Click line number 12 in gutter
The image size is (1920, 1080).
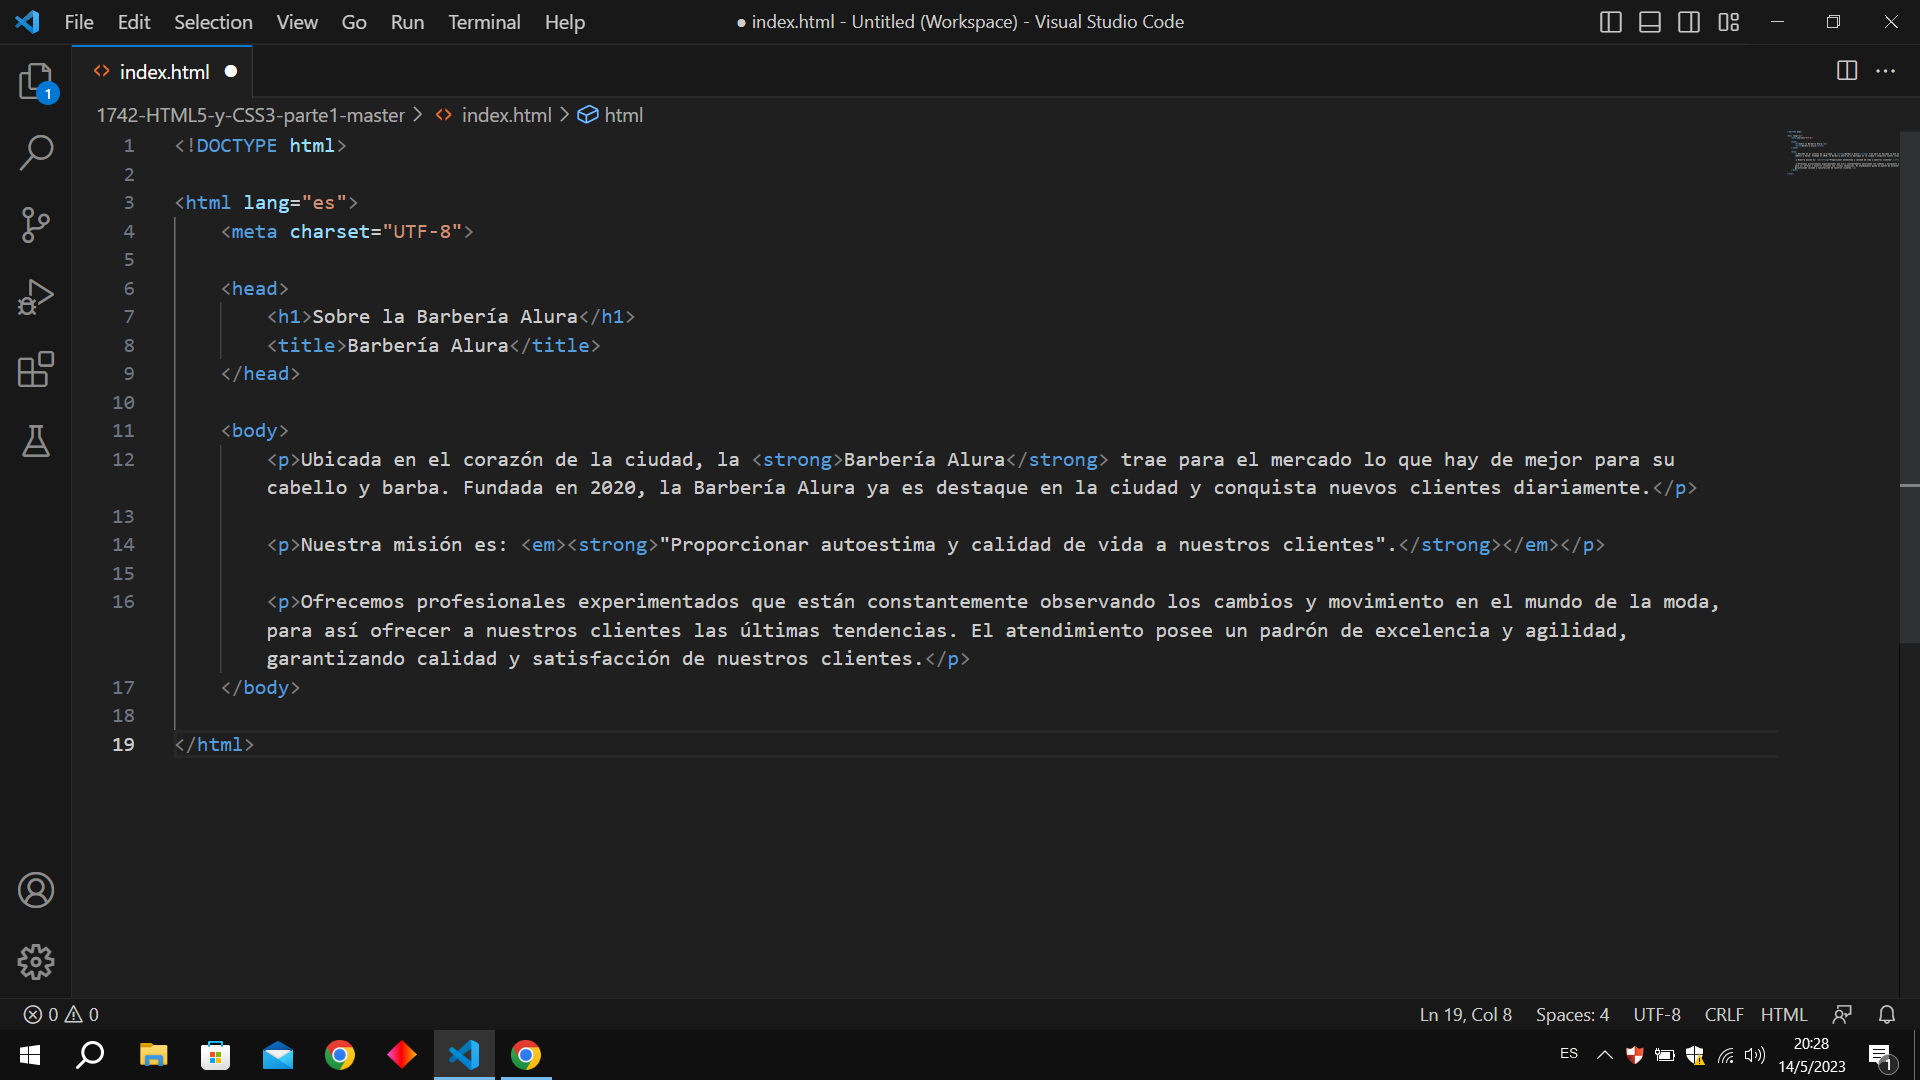tap(123, 459)
